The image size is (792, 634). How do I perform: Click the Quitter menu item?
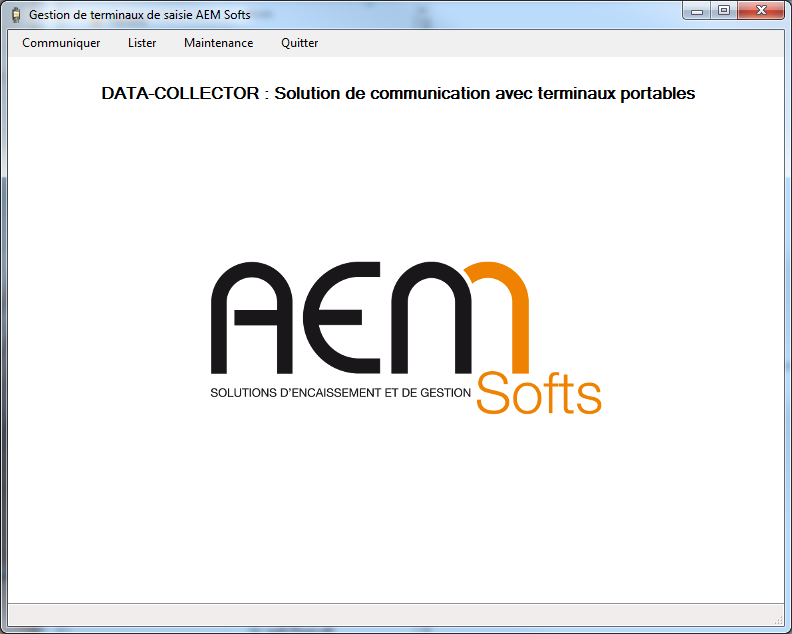299,43
